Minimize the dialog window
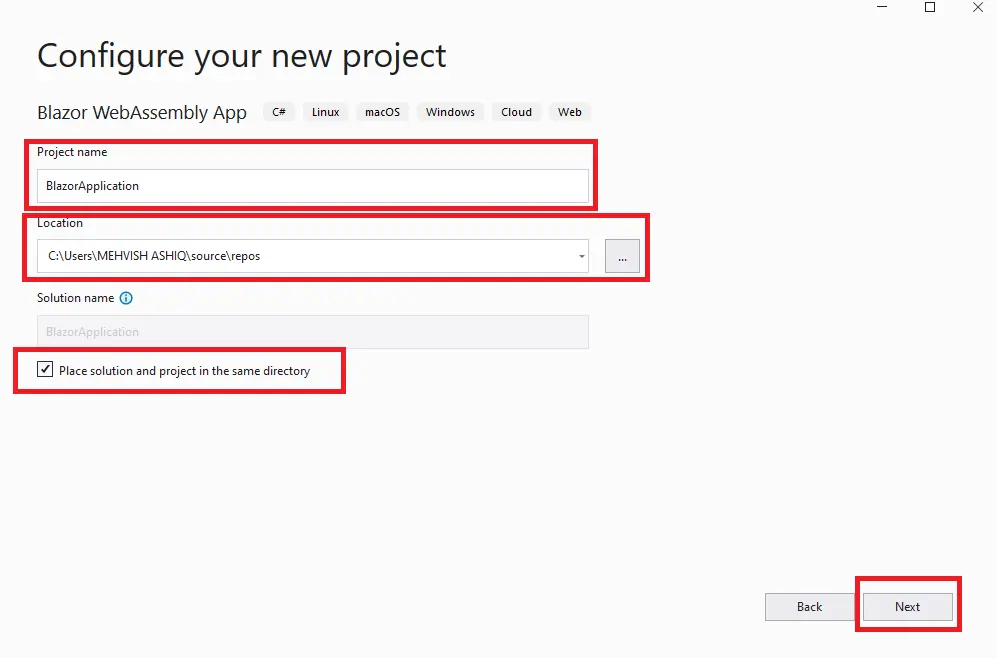This screenshot has width=997, height=658. 882,7
